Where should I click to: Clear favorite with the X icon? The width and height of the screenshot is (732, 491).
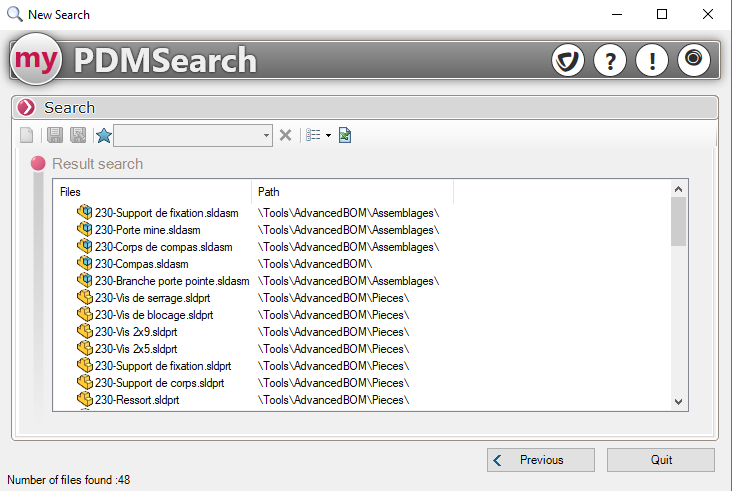(285, 135)
